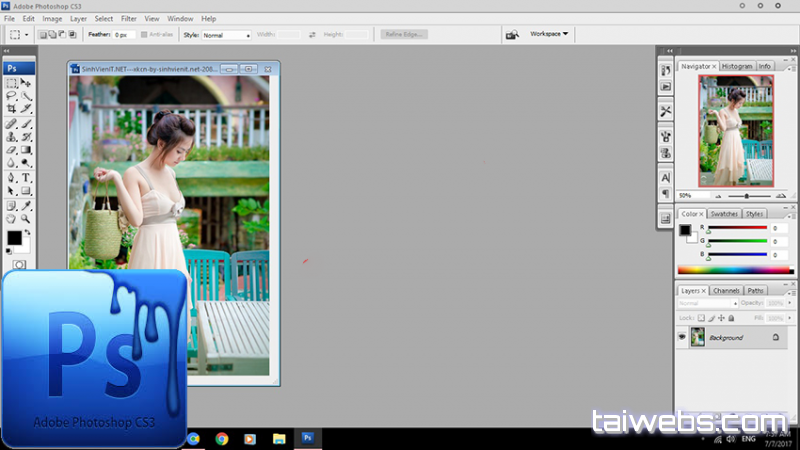Screen dimensions: 800x450
Task: Click the Feather input field
Action: click(124, 34)
